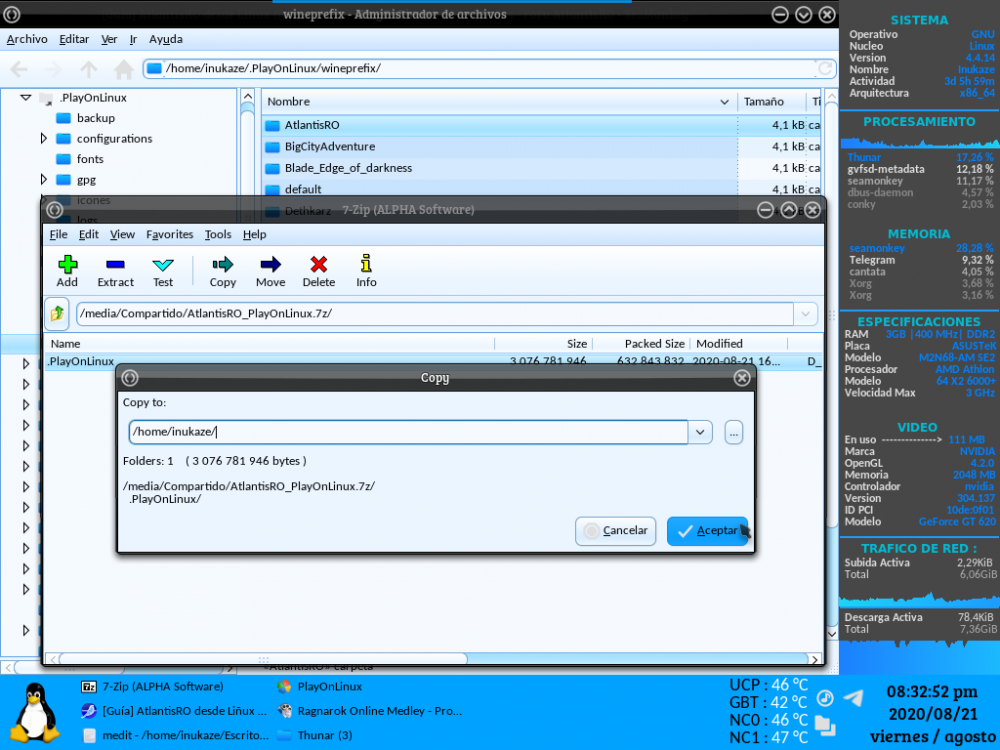Open the Copy to path dropdown
Image resolution: width=1000 pixels, height=750 pixels.
click(700, 432)
